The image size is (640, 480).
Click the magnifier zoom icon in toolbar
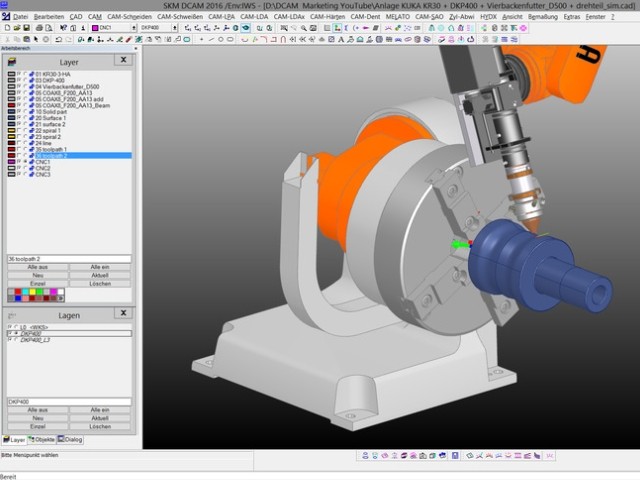(303, 28)
